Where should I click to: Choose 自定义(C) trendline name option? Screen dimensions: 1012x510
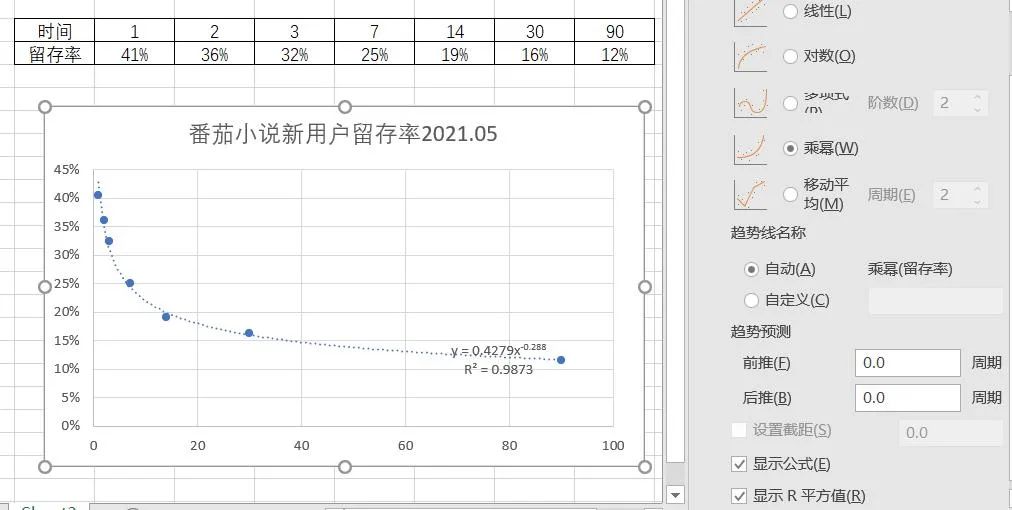pyautogui.click(x=751, y=300)
